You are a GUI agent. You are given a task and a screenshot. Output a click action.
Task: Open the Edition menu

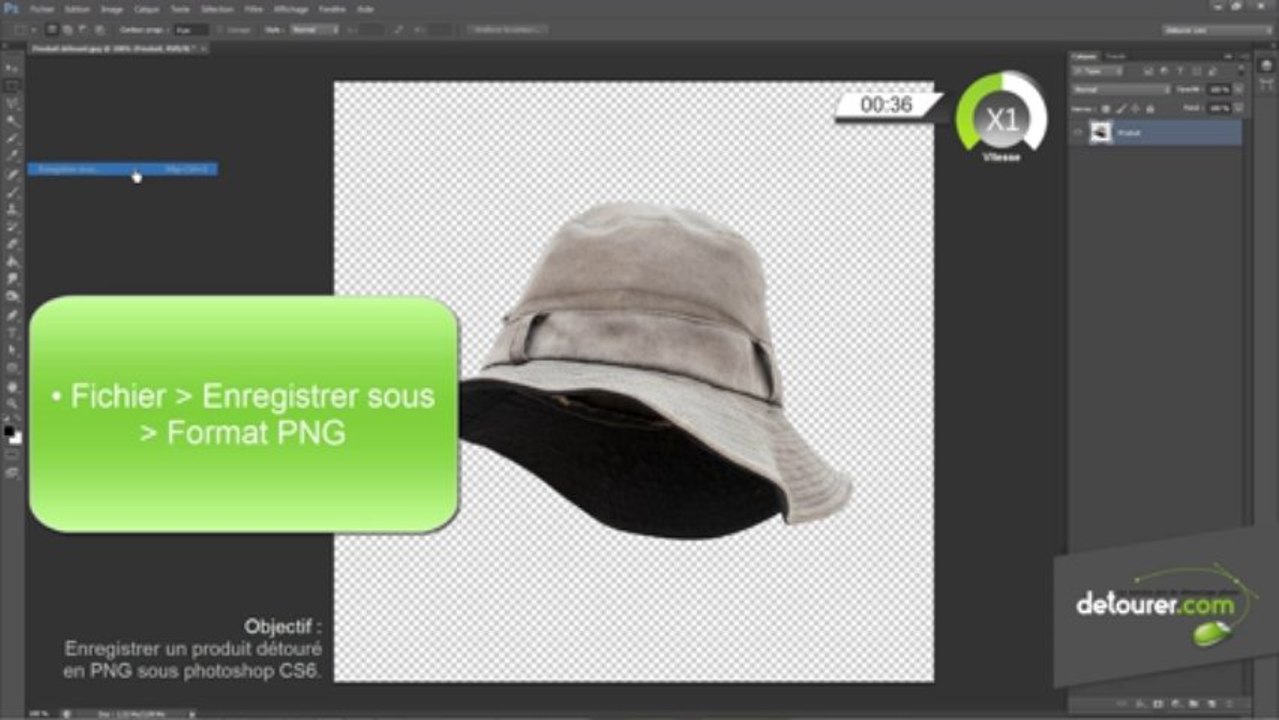click(76, 9)
